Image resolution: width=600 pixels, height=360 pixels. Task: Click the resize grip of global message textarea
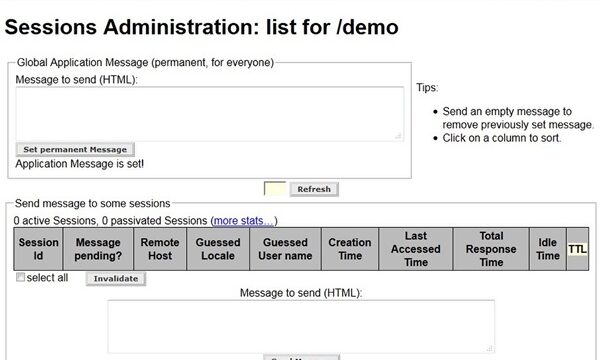[x=398, y=136]
